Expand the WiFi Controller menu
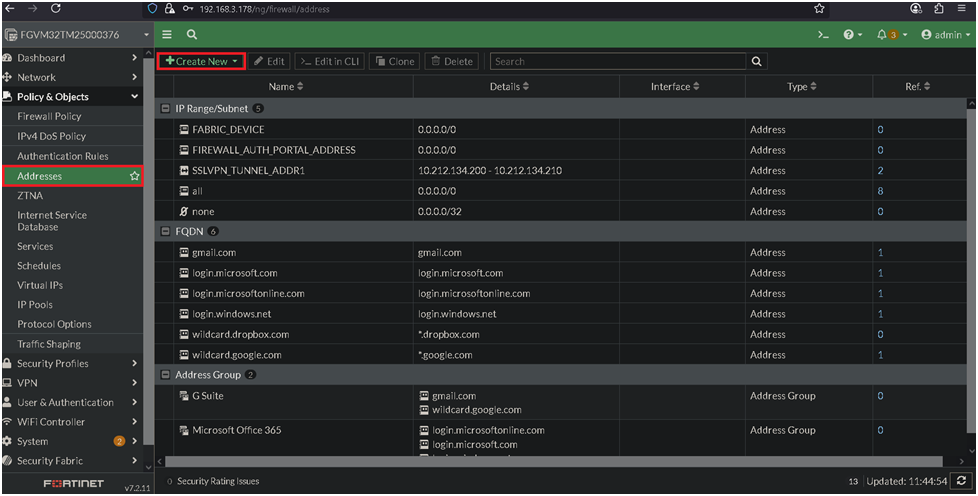The width and height of the screenshot is (978, 496). point(71,422)
